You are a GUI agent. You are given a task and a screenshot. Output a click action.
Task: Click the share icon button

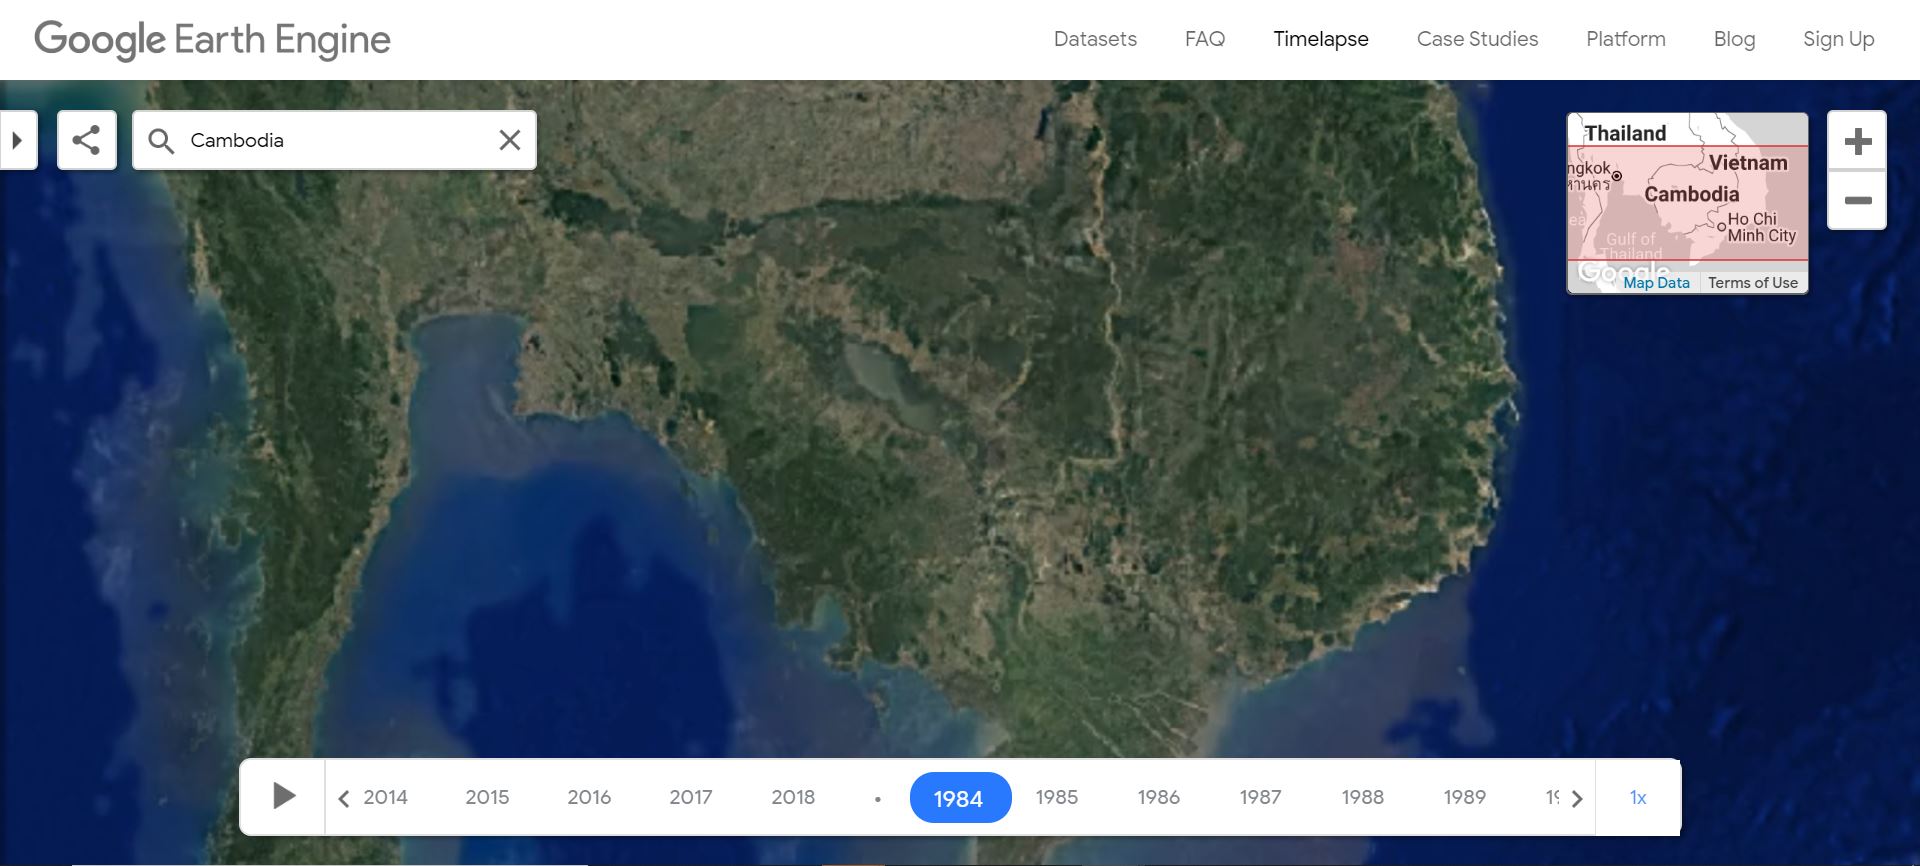(x=87, y=140)
